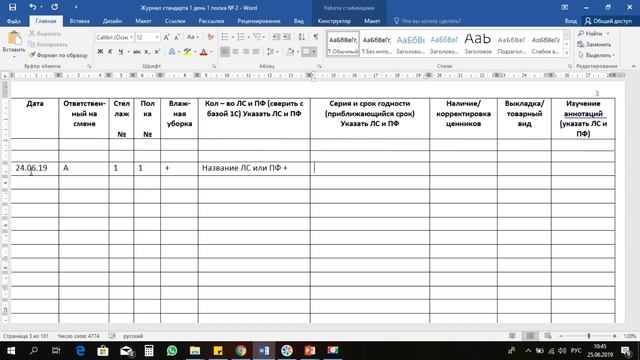Click the Вход sign-in link
Viewport: 640px width, 360px height.
(571, 21)
